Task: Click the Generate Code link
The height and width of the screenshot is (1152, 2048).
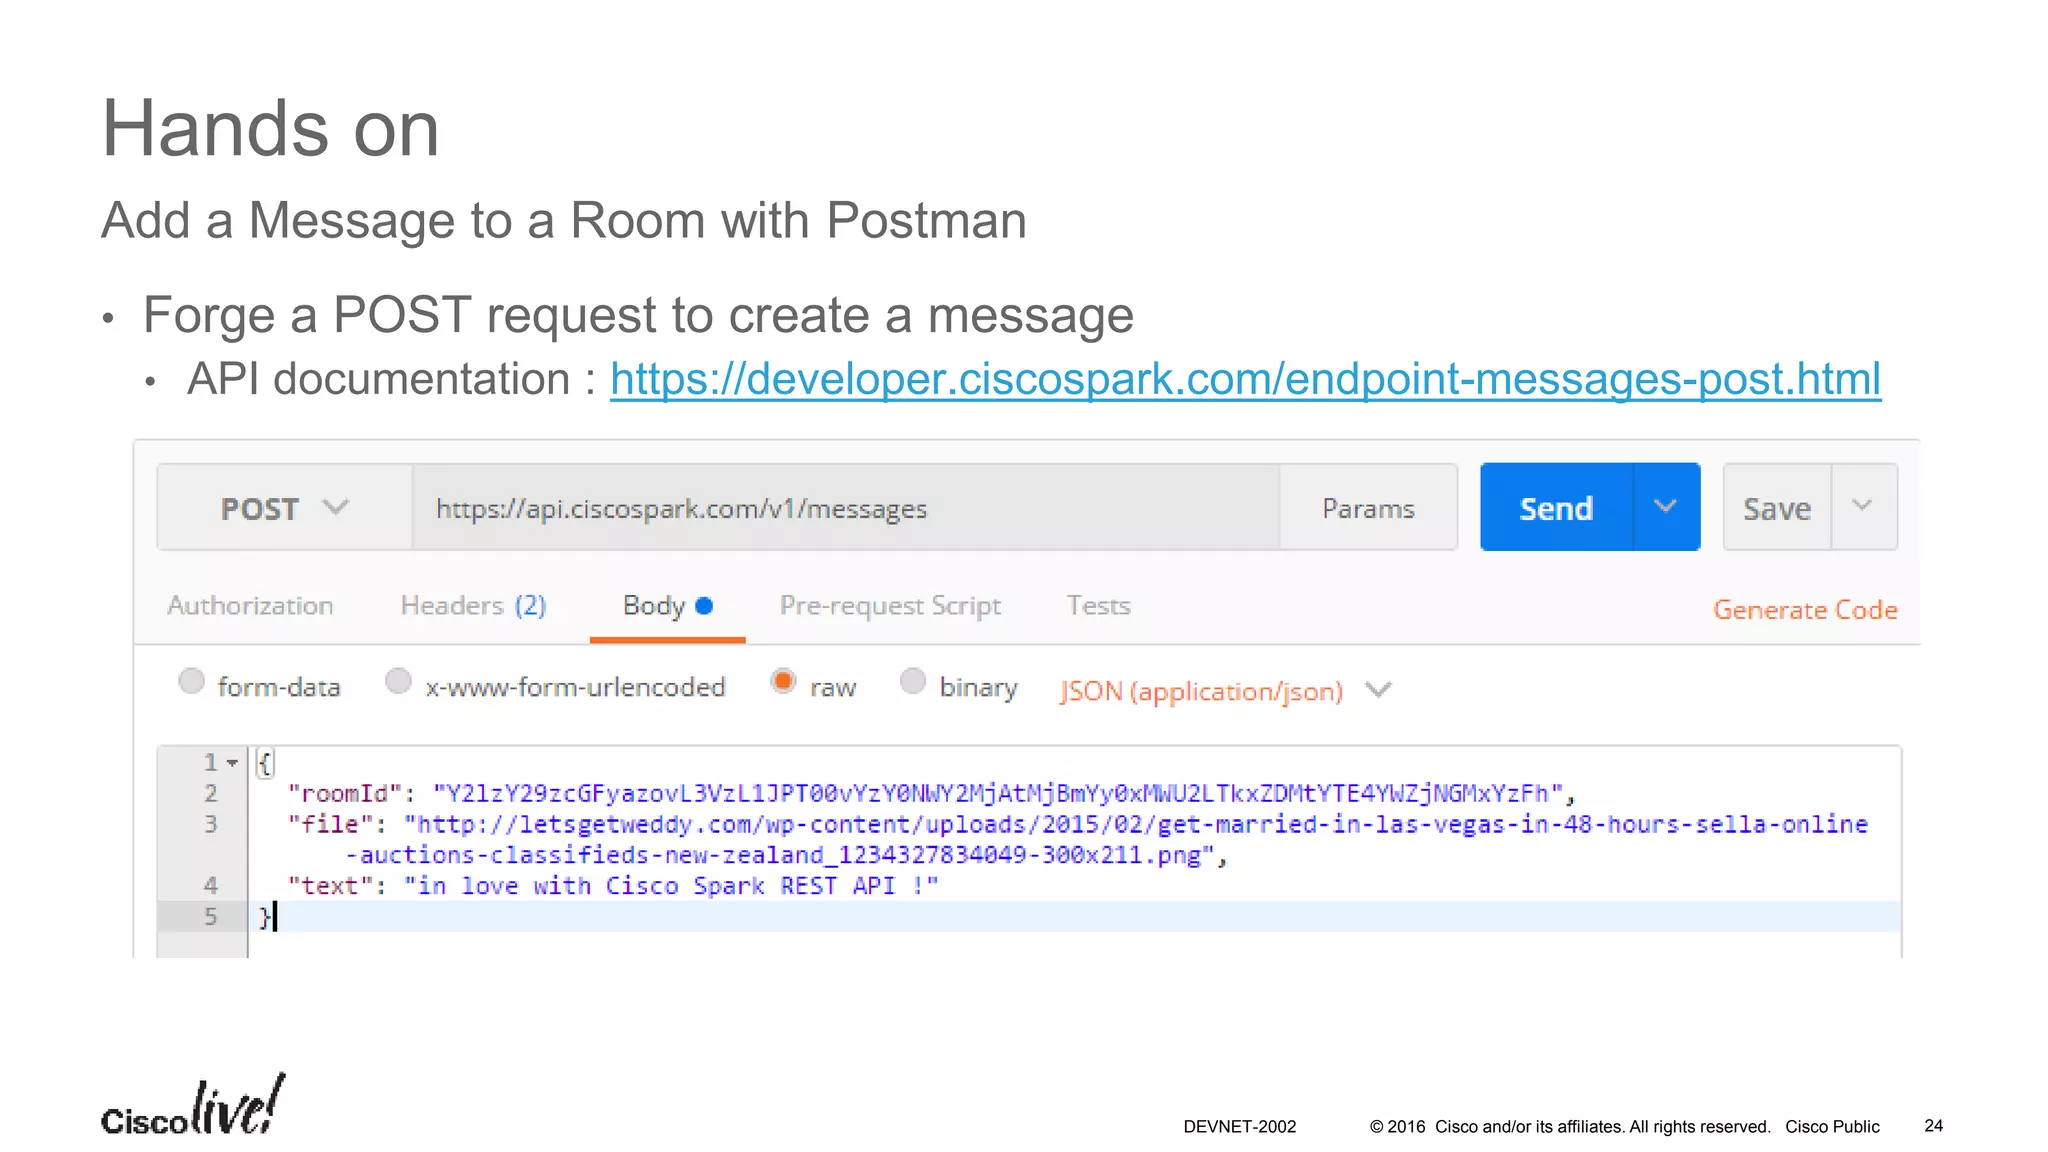Action: (1804, 610)
